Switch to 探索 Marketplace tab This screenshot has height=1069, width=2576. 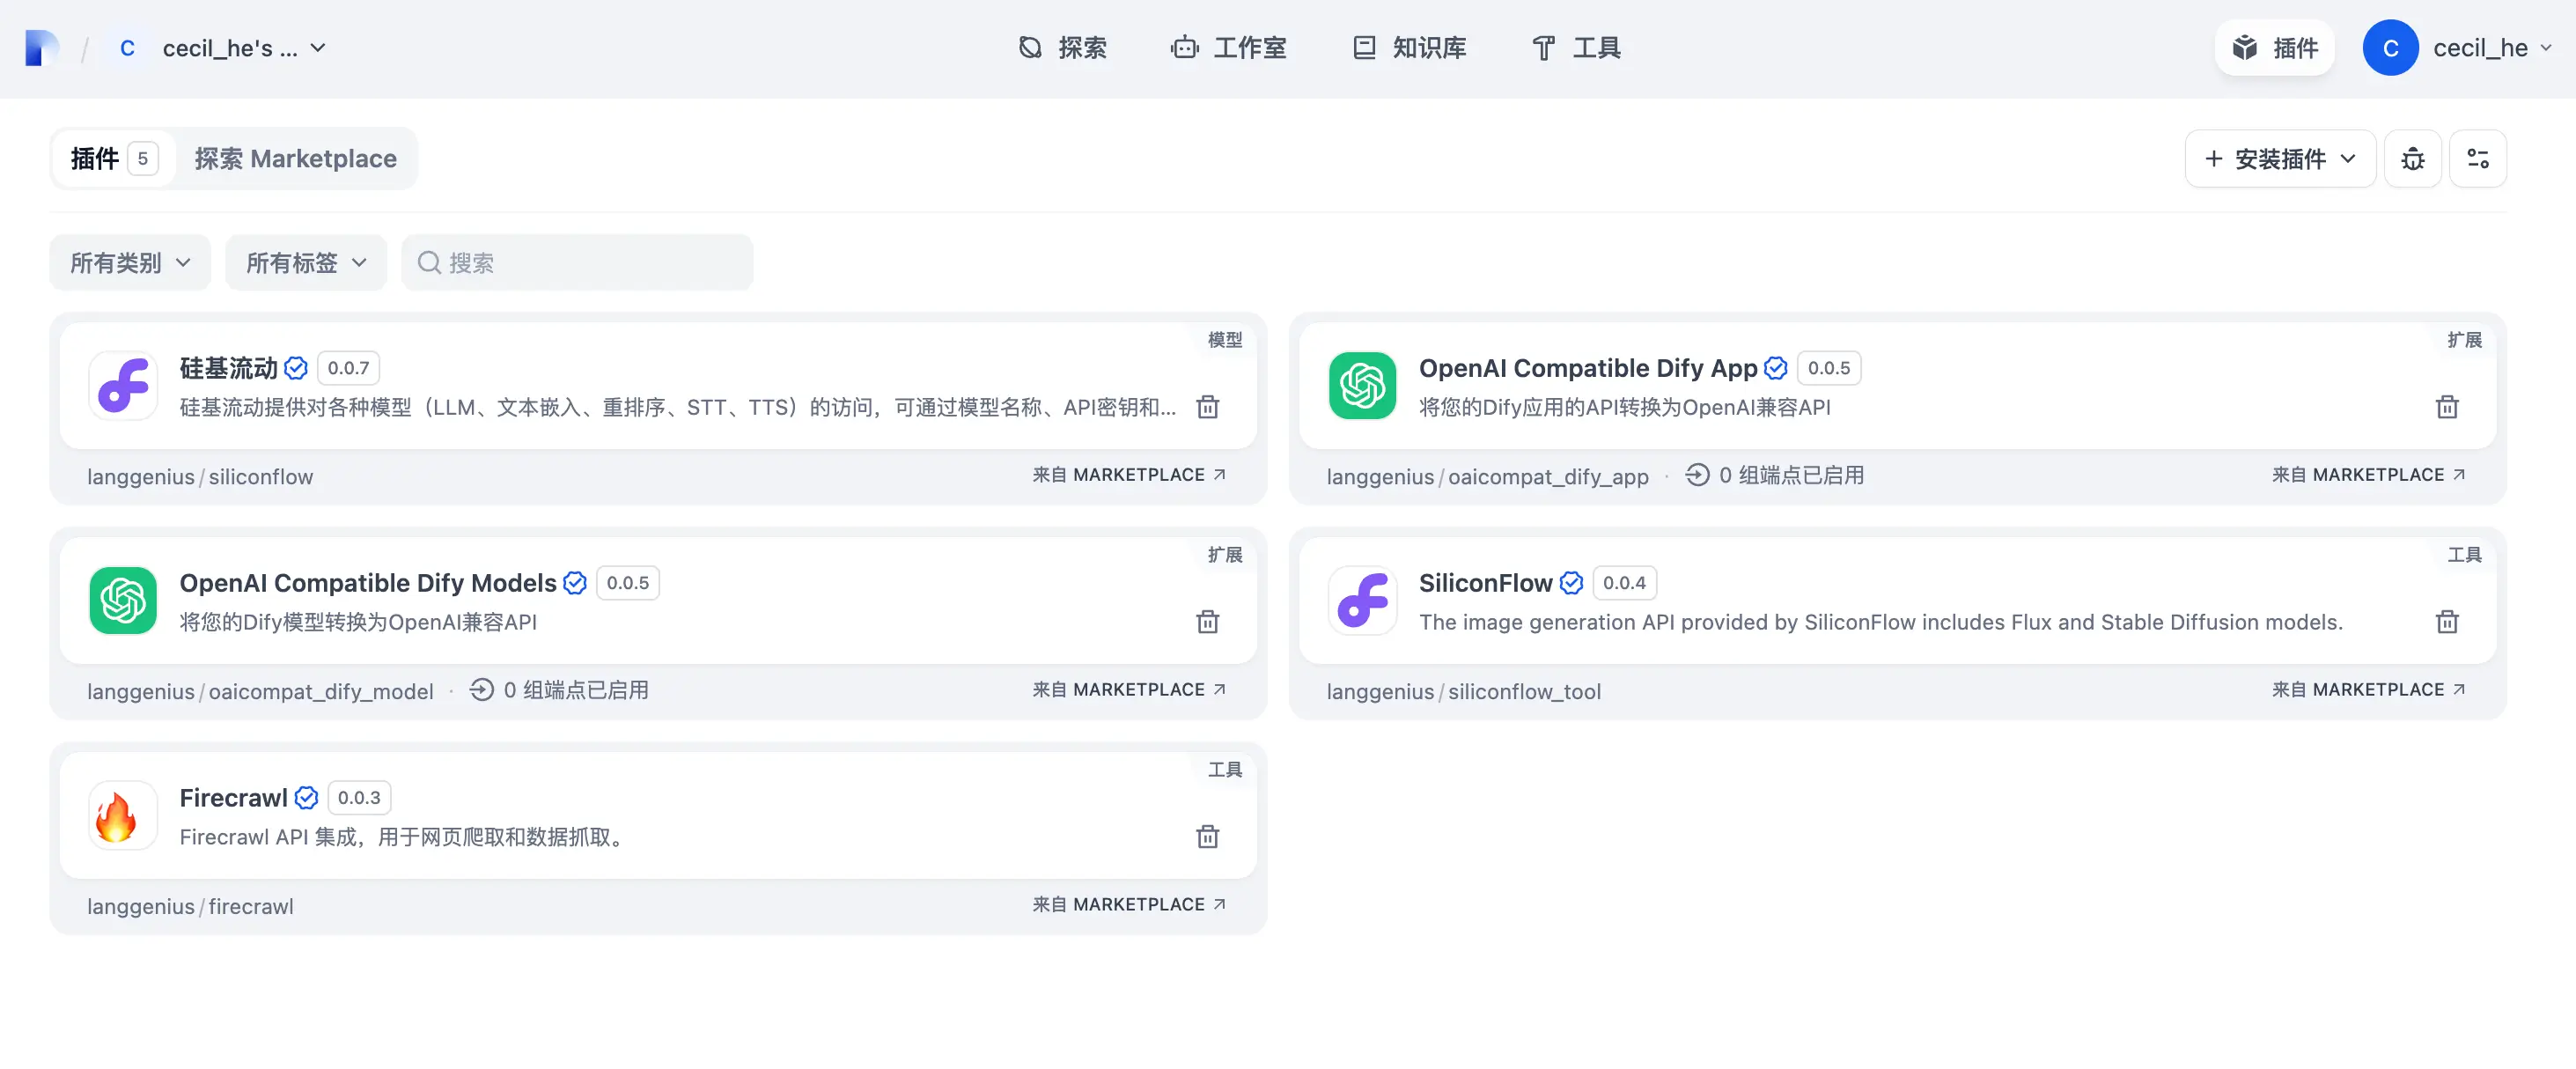(x=295, y=159)
